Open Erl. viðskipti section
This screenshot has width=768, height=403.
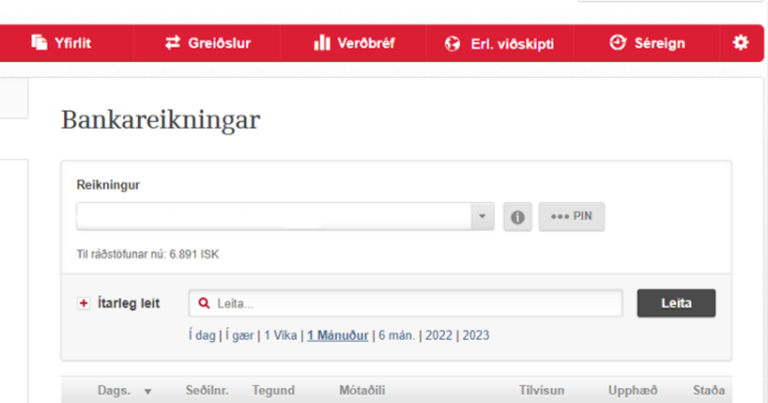point(499,43)
